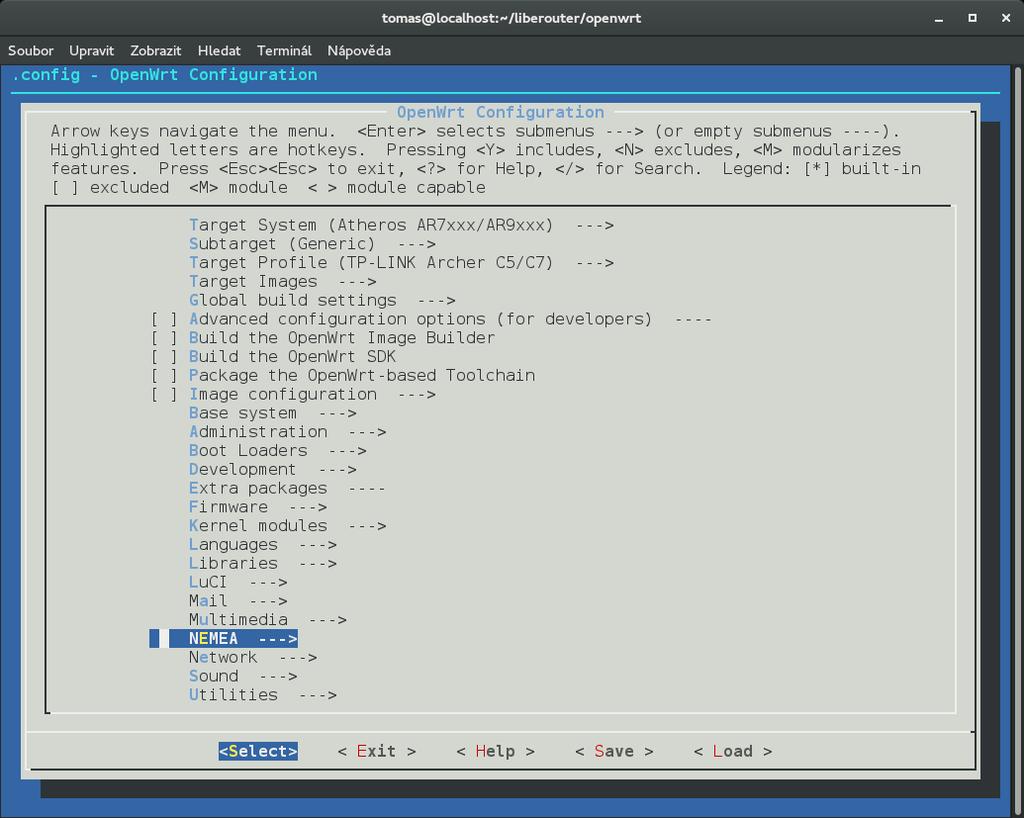
Task: Toggle Package the OpenWrt-based Toolchain checkbox
Action: coord(164,375)
